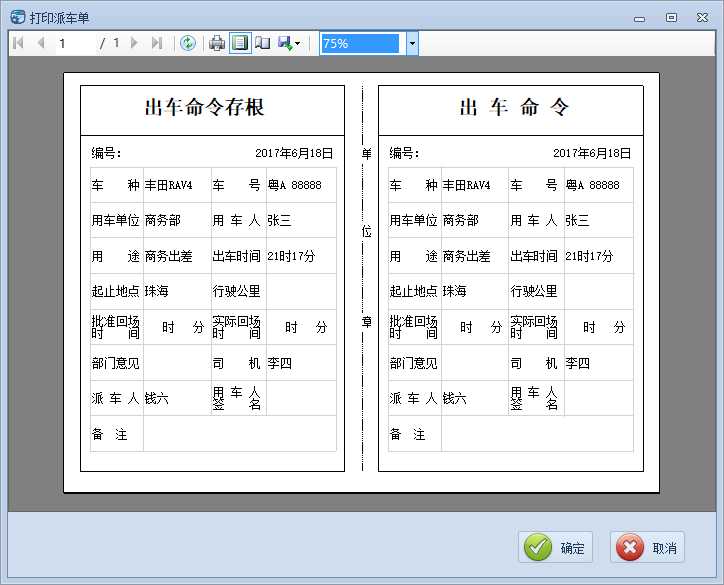The image size is (724, 585).
Task: Open the page setup dialog
Action: [263, 43]
